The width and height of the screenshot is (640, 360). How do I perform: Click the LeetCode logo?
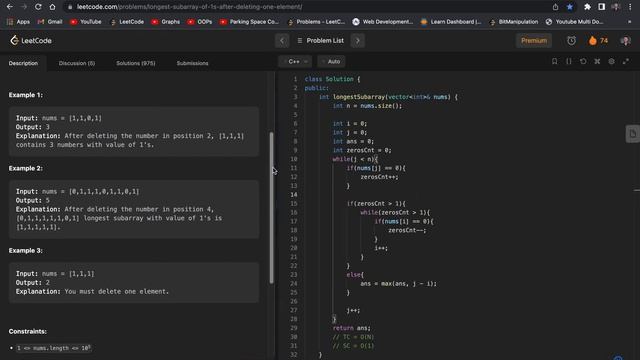31,40
